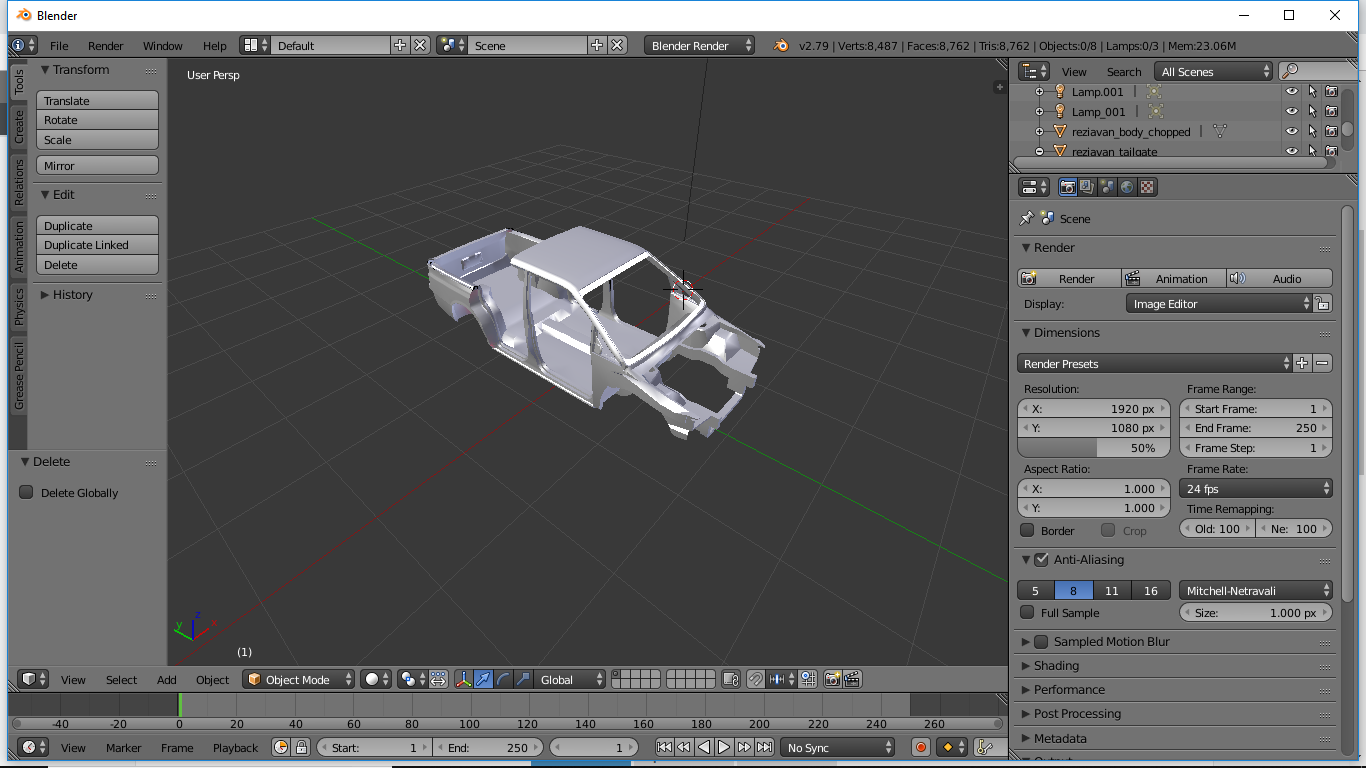Jump to the last frame in timeline

[765, 747]
